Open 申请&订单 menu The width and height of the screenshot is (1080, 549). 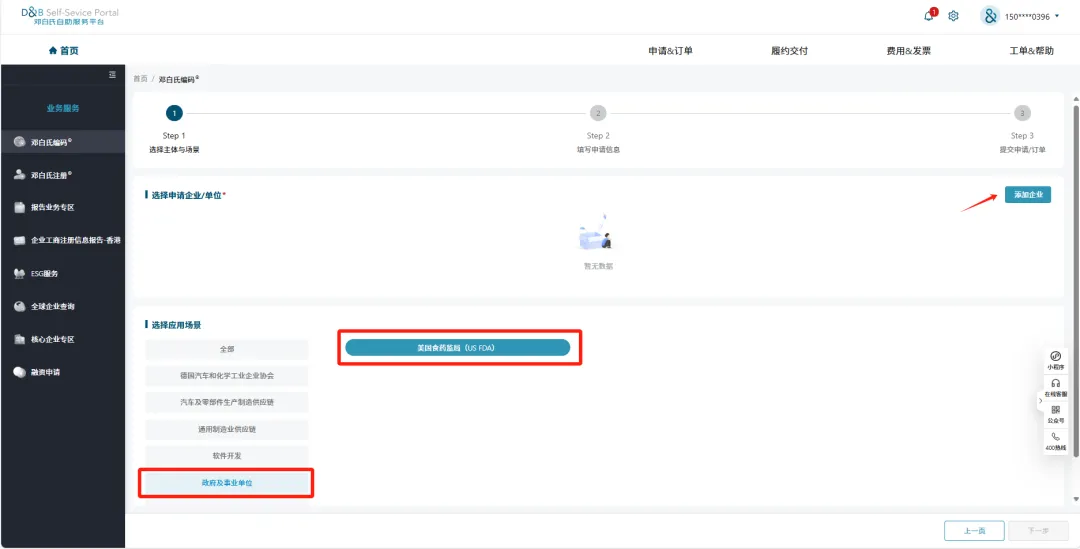coord(670,51)
